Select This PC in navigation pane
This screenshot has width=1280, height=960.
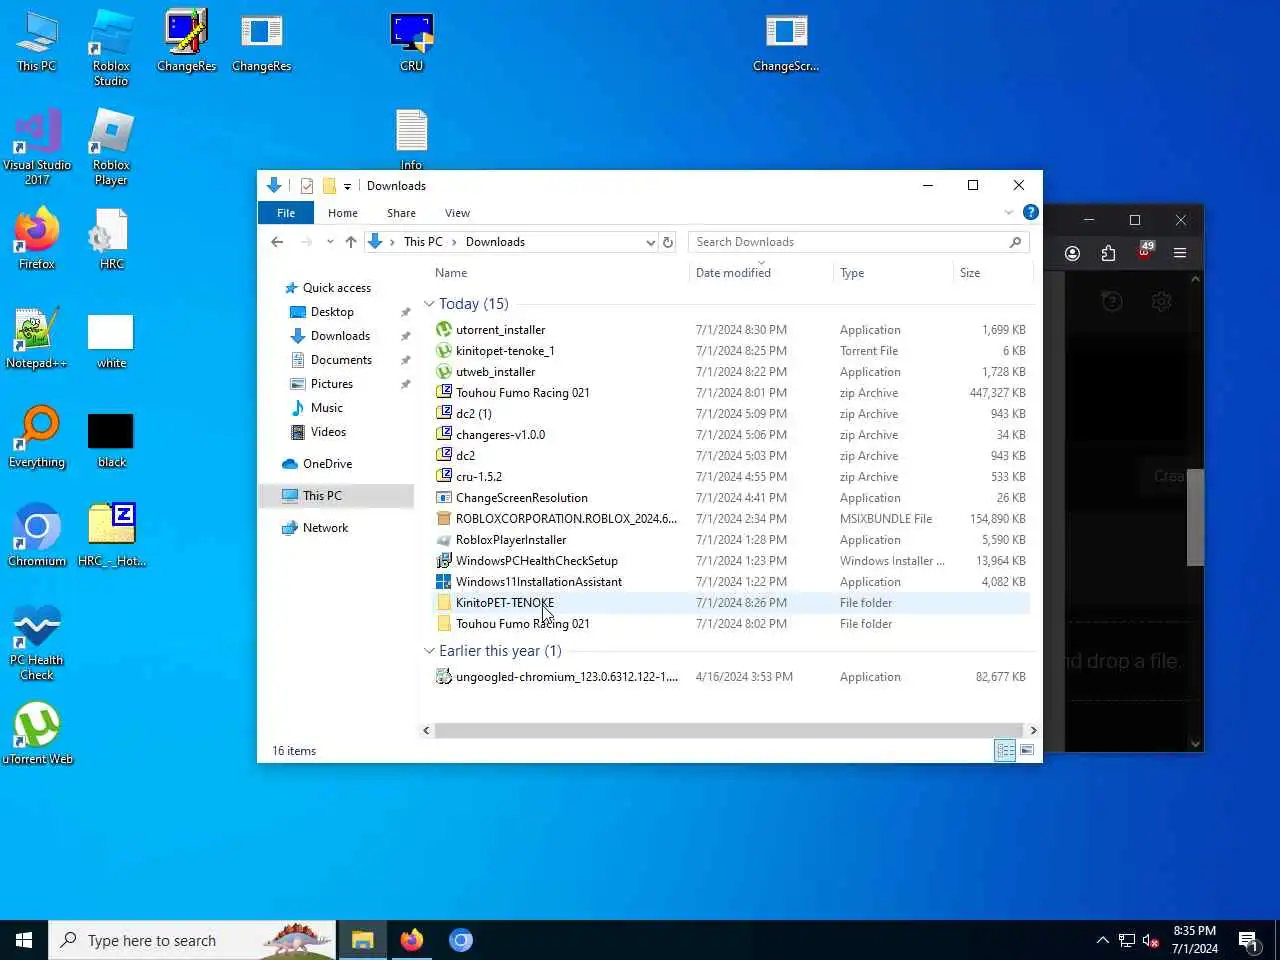coord(322,496)
